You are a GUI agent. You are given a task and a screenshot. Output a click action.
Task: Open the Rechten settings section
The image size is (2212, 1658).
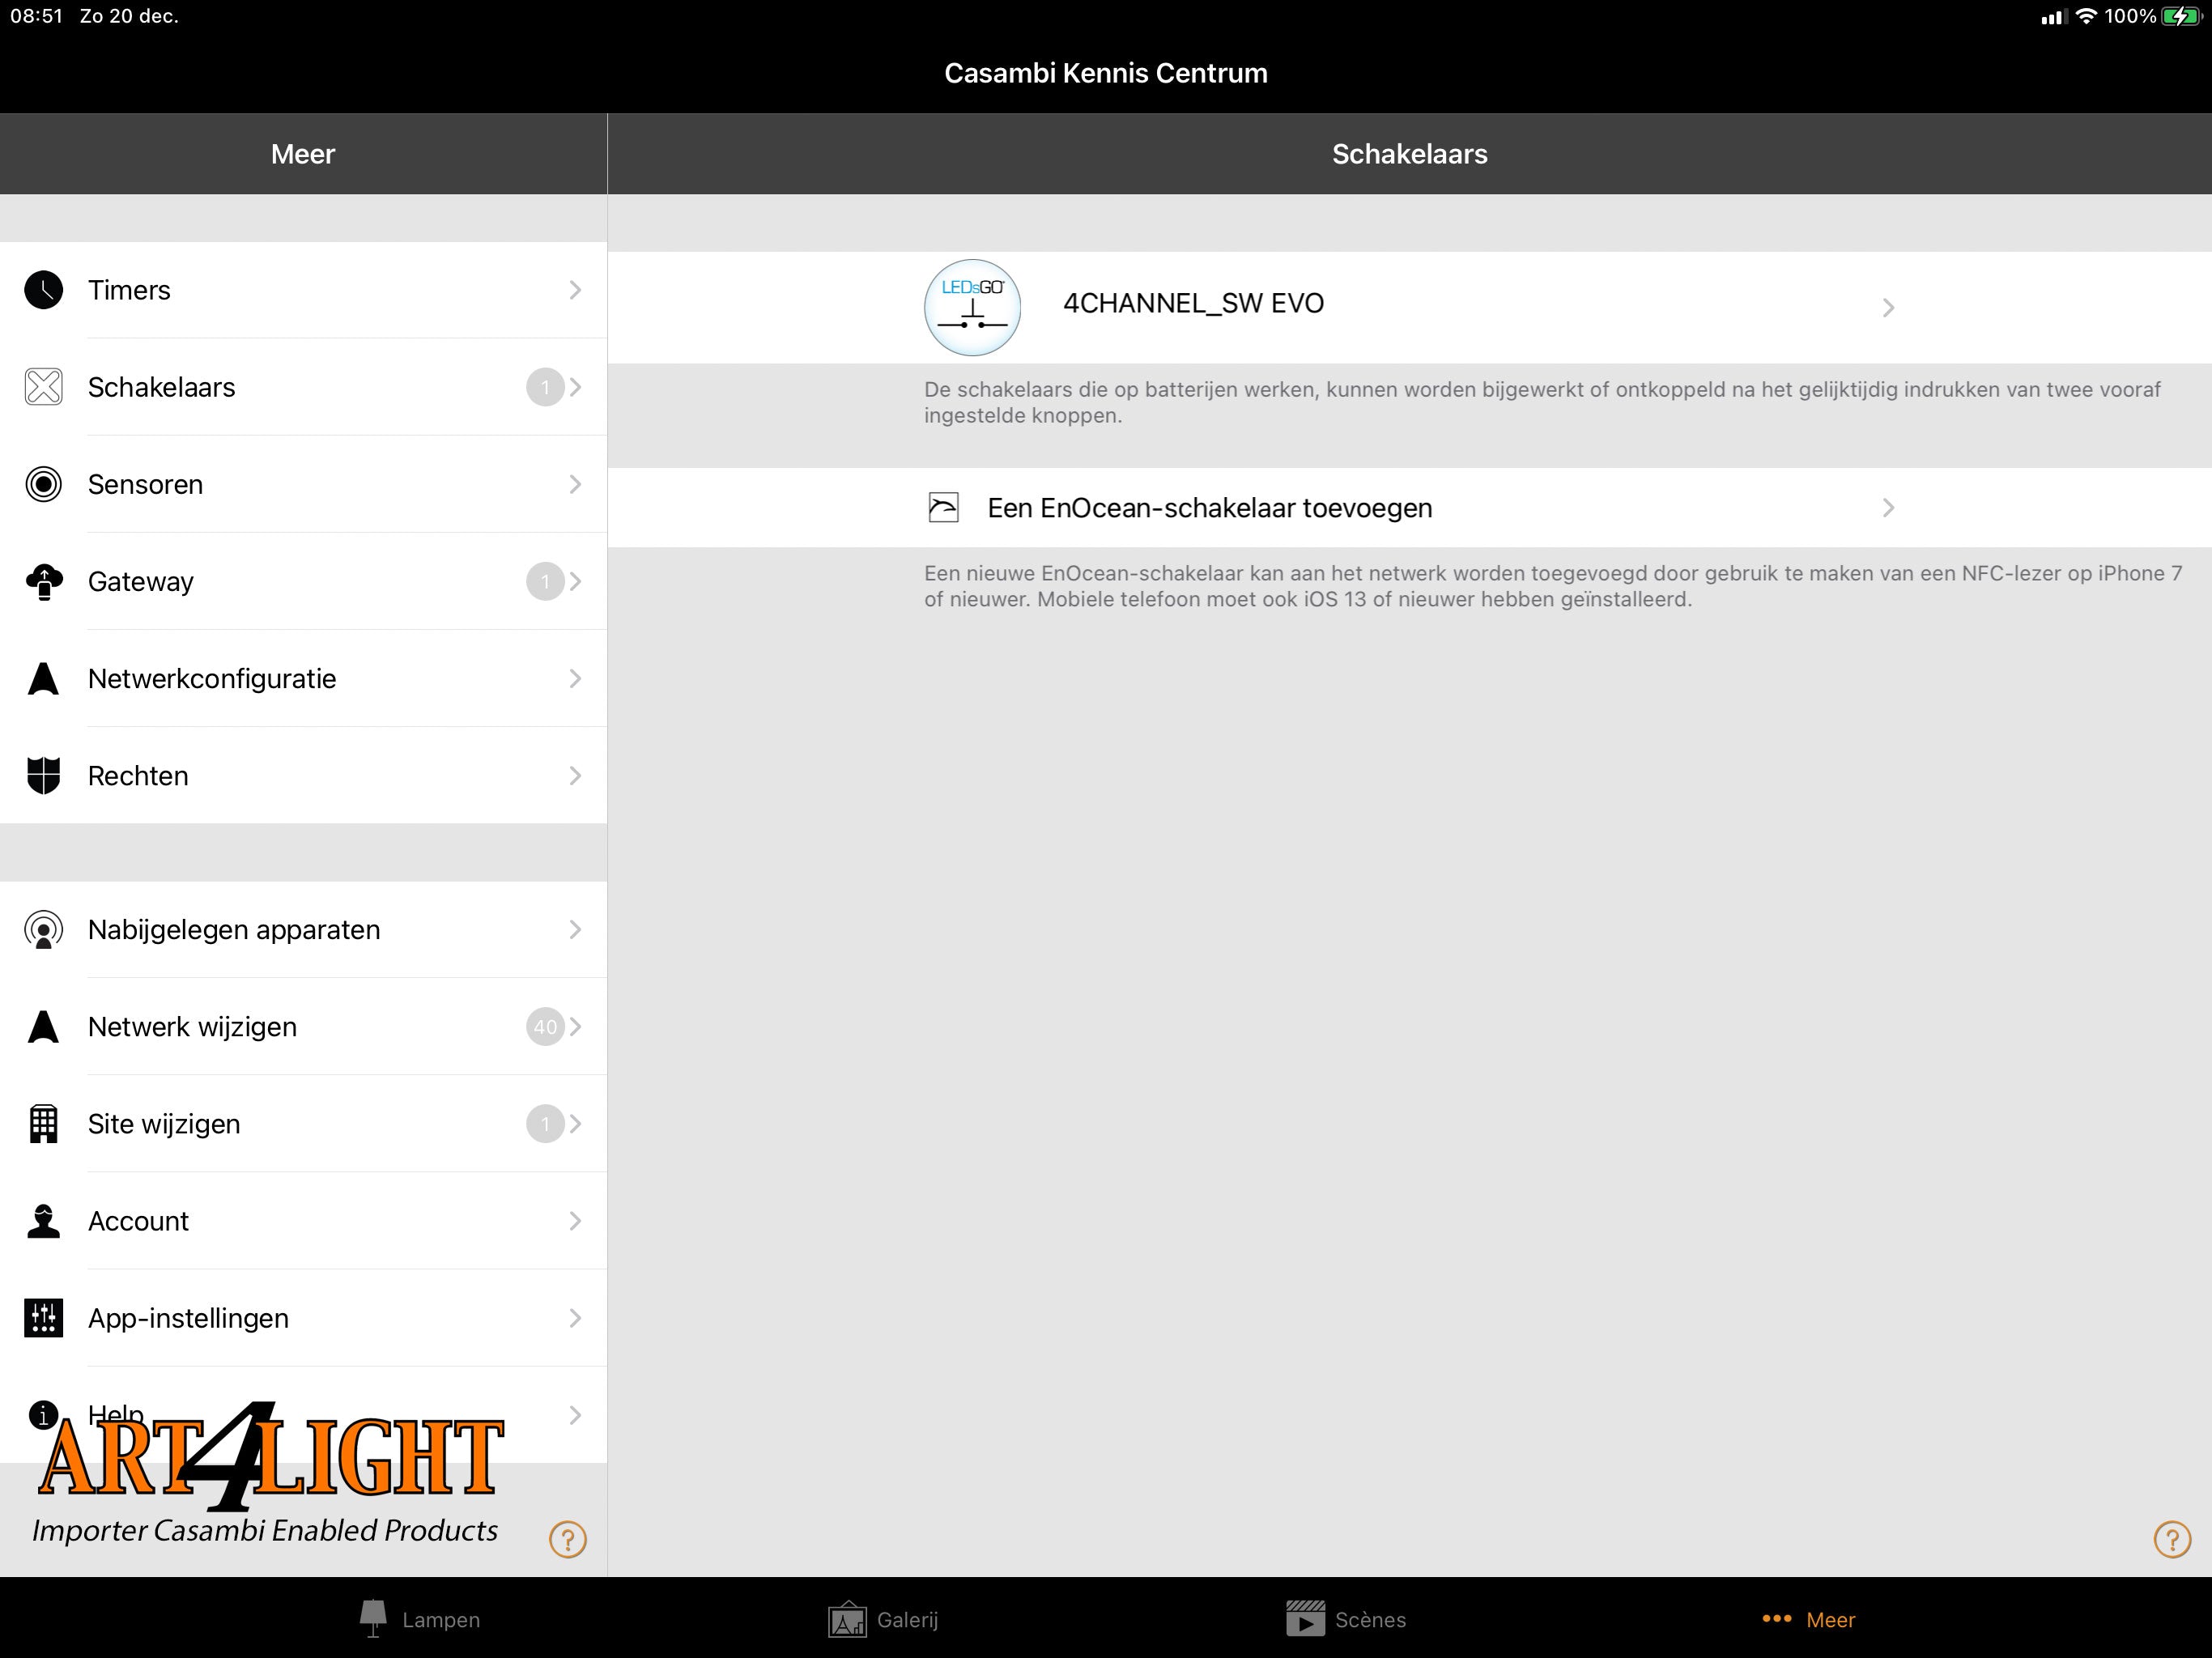(x=303, y=775)
